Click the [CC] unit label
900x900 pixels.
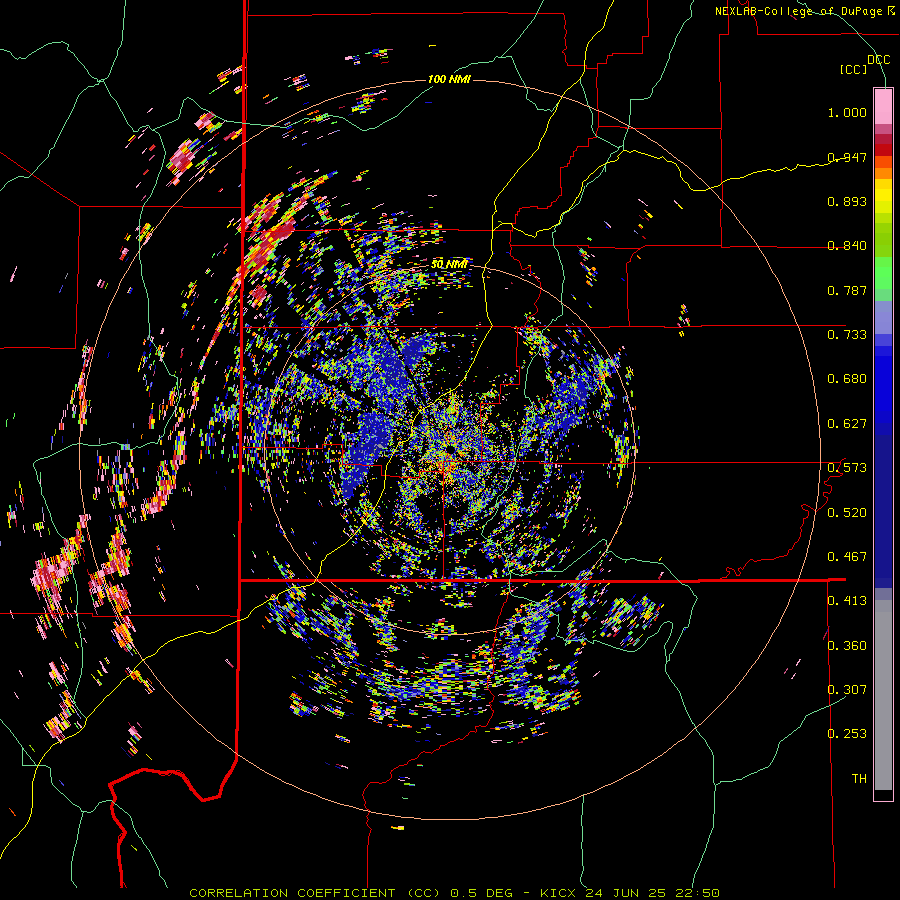854,69
